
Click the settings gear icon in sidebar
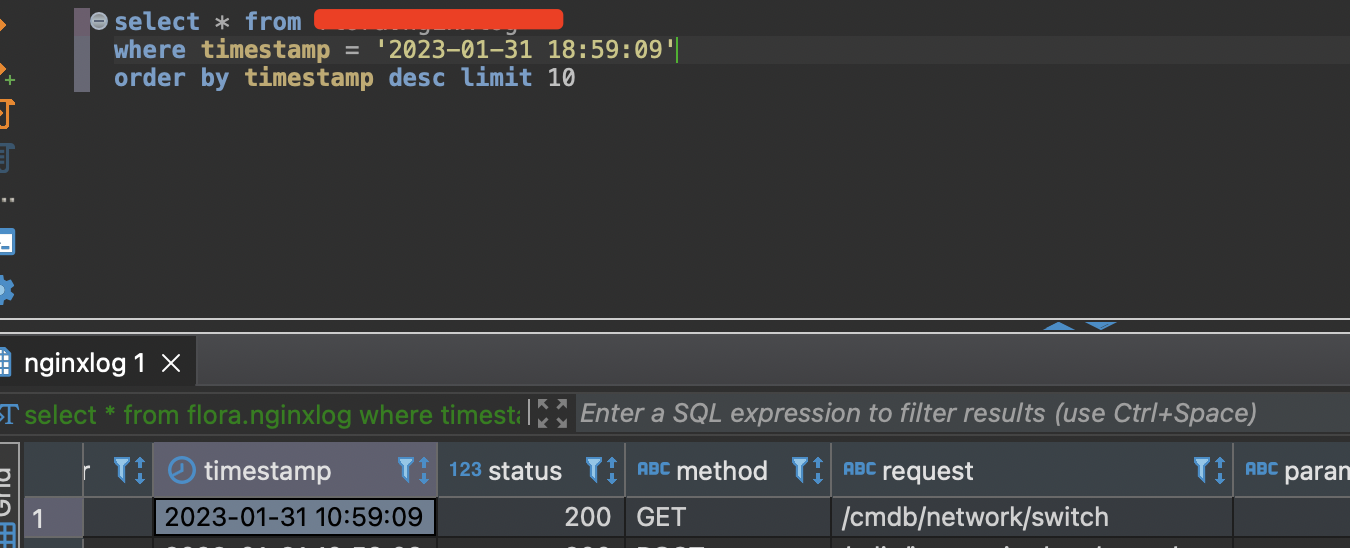pyautogui.click(x=5, y=291)
